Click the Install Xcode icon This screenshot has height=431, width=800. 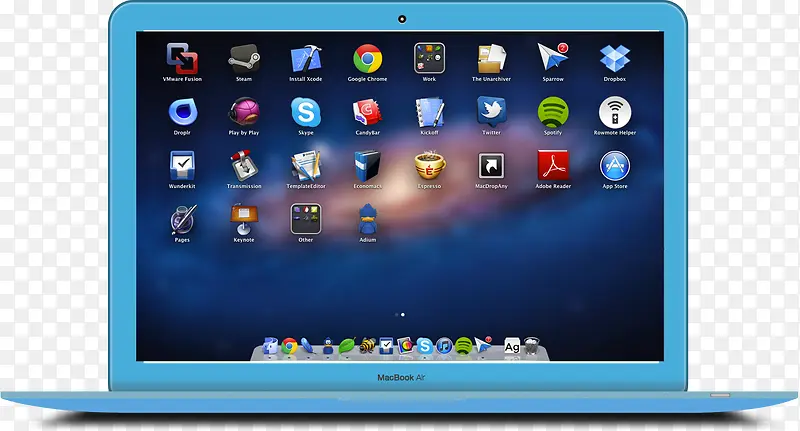[x=306, y=58]
